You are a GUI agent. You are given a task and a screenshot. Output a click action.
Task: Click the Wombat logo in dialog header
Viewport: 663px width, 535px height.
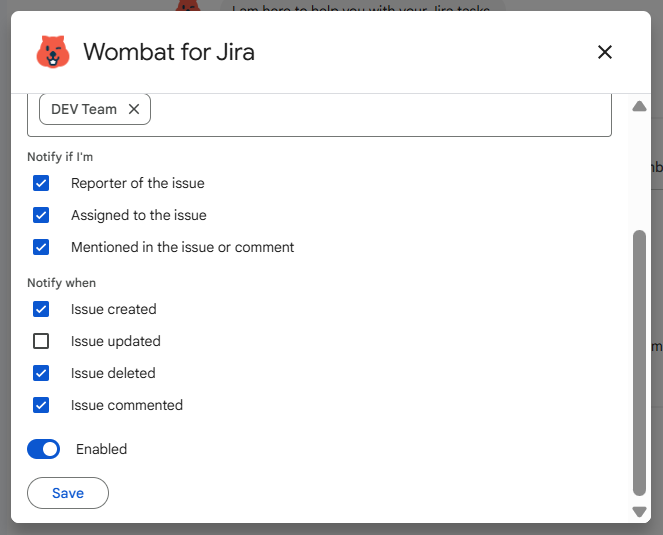(52, 52)
